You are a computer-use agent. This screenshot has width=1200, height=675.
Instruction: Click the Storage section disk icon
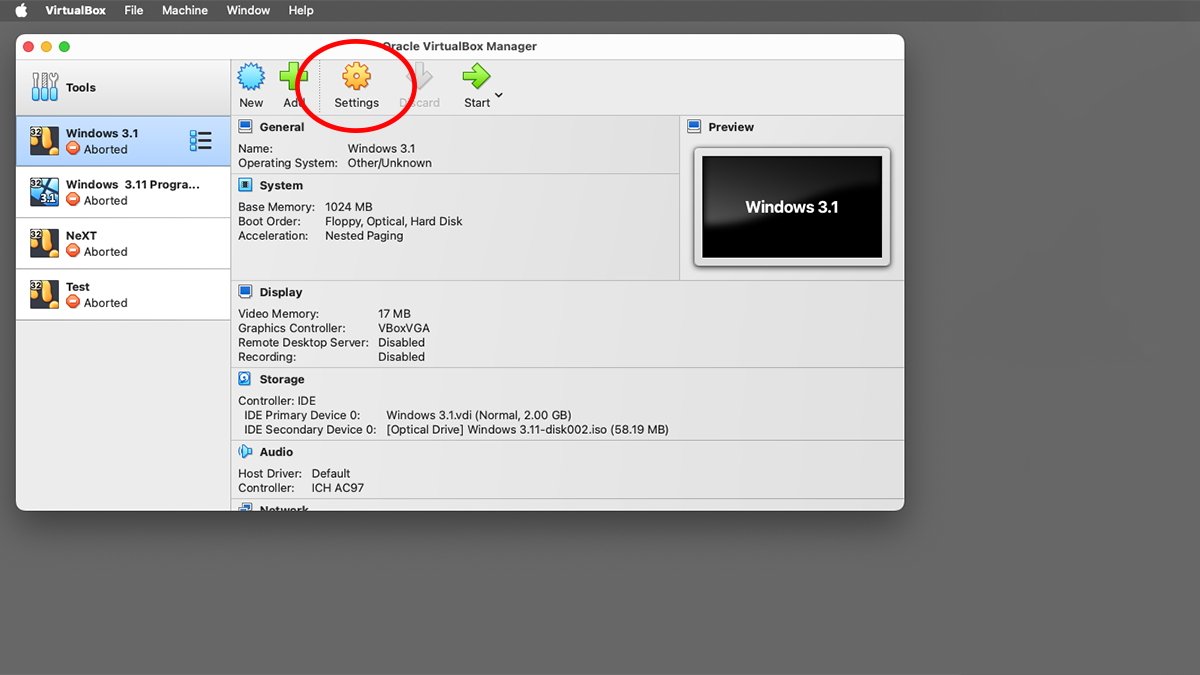(x=245, y=379)
